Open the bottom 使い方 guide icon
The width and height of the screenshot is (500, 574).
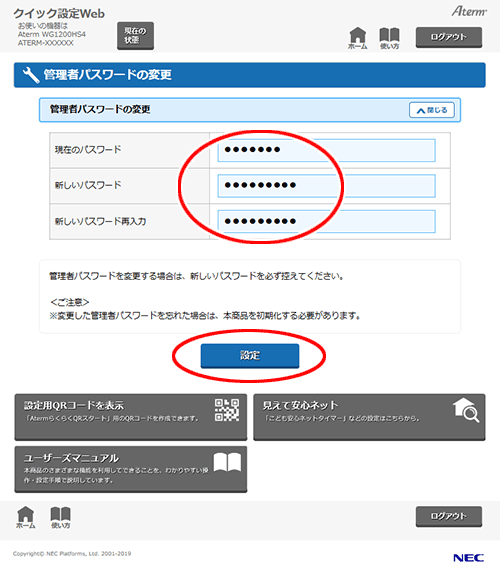pyautogui.click(x=60, y=517)
